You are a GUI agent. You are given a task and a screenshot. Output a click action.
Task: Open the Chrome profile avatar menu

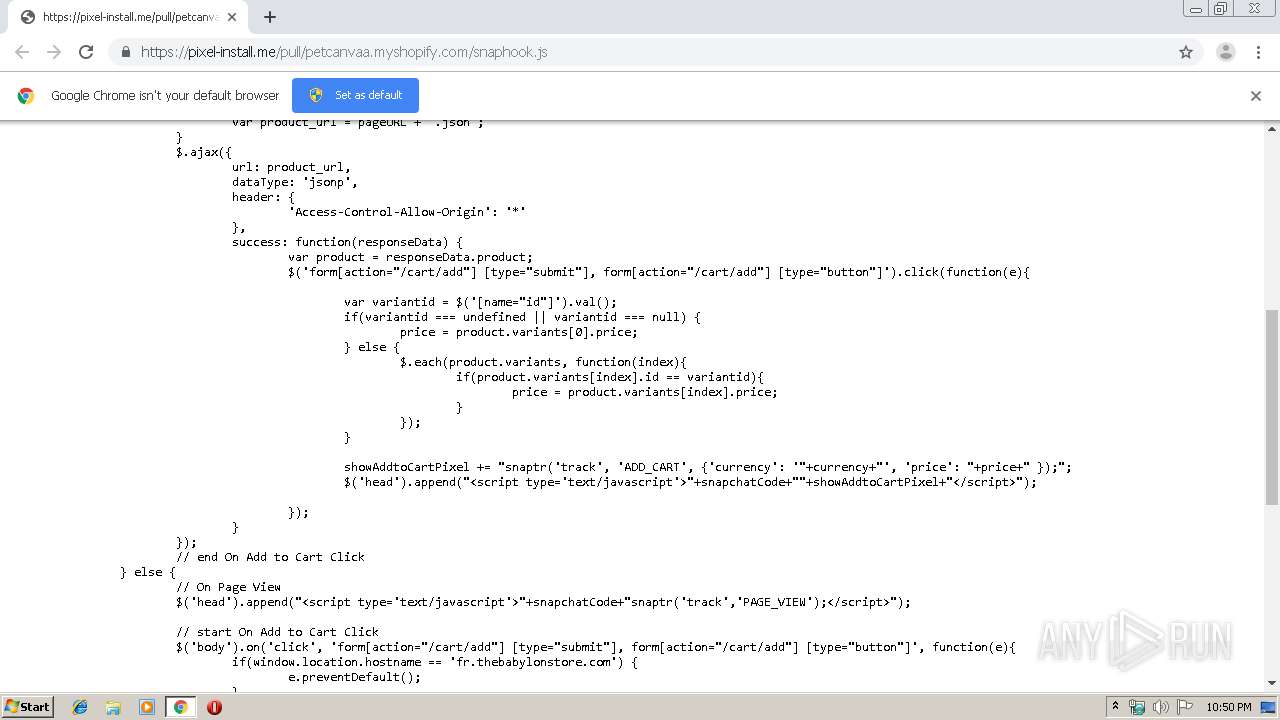[x=1225, y=52]
